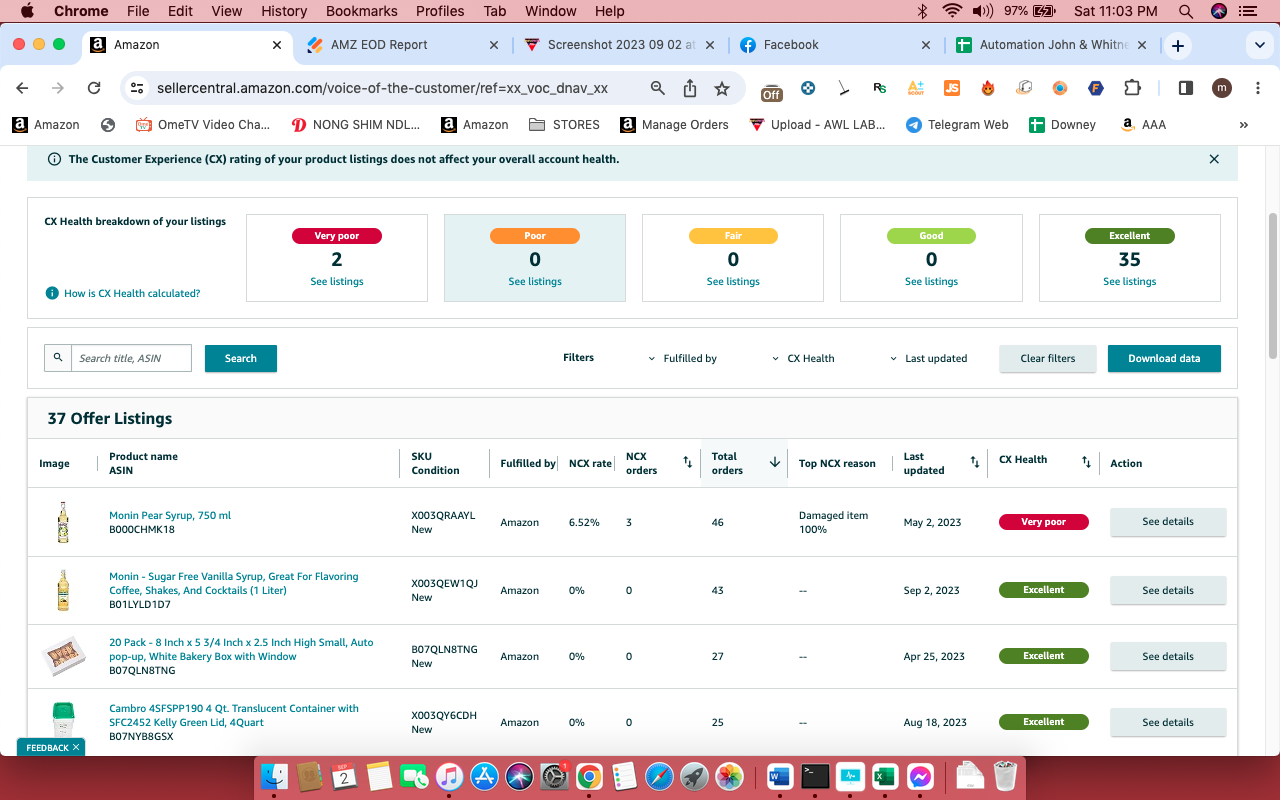Open the Profiles menu in menu bar
This screenshot has width=1280, height=800.
(x=440, y=11)
